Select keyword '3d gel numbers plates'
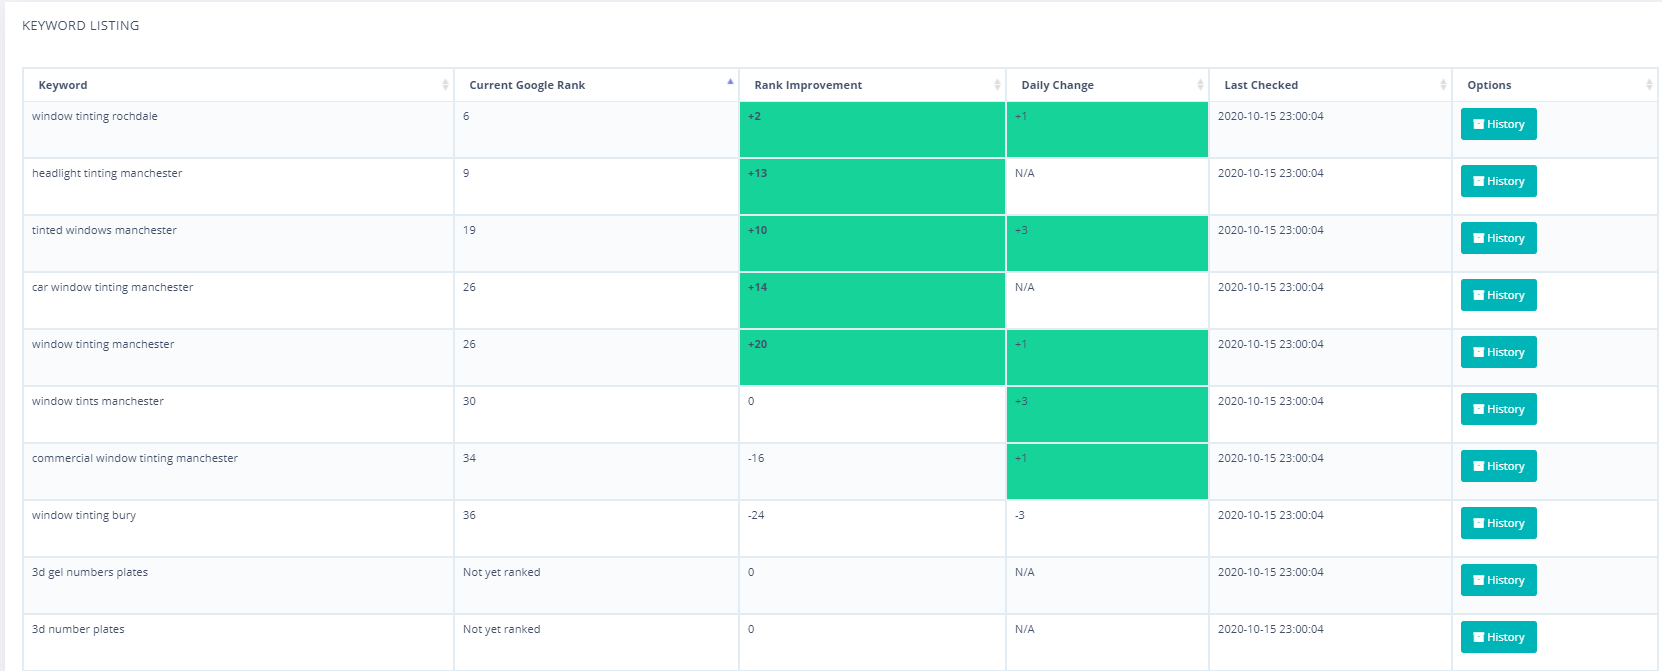This screenshot has width=1662, height=671. tap(90, 572)
